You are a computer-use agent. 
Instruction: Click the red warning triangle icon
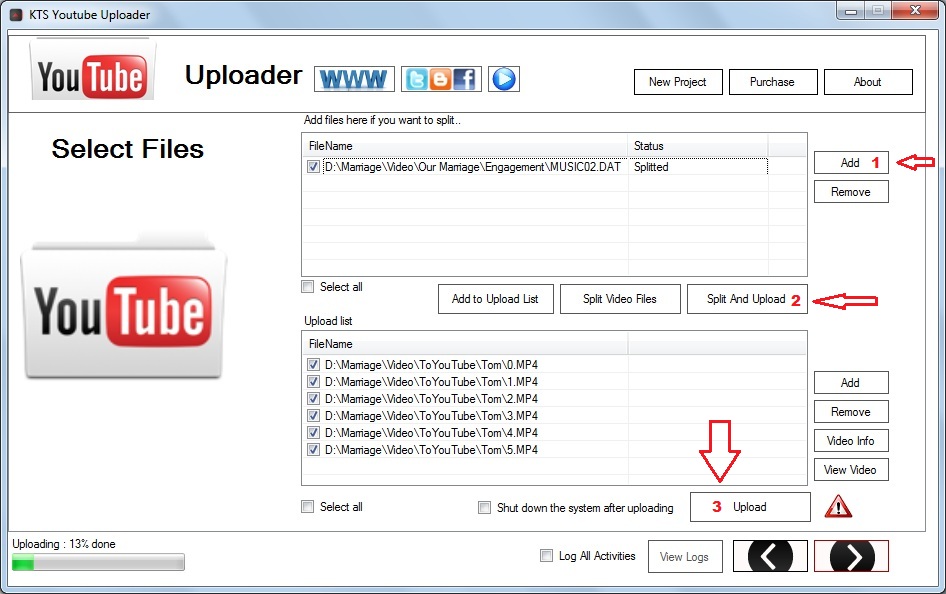tap(838, 507)
